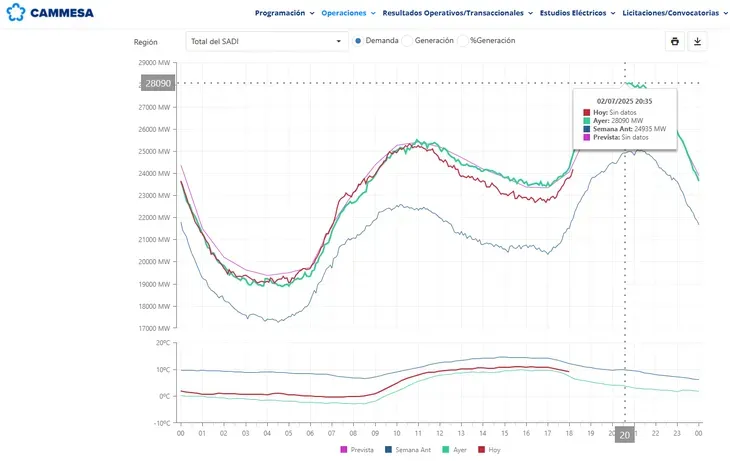Viewport: 730px width, 461px height.
Task: Open the Operaciones menu
Action: pyautogui.click(x=343, y=13)
